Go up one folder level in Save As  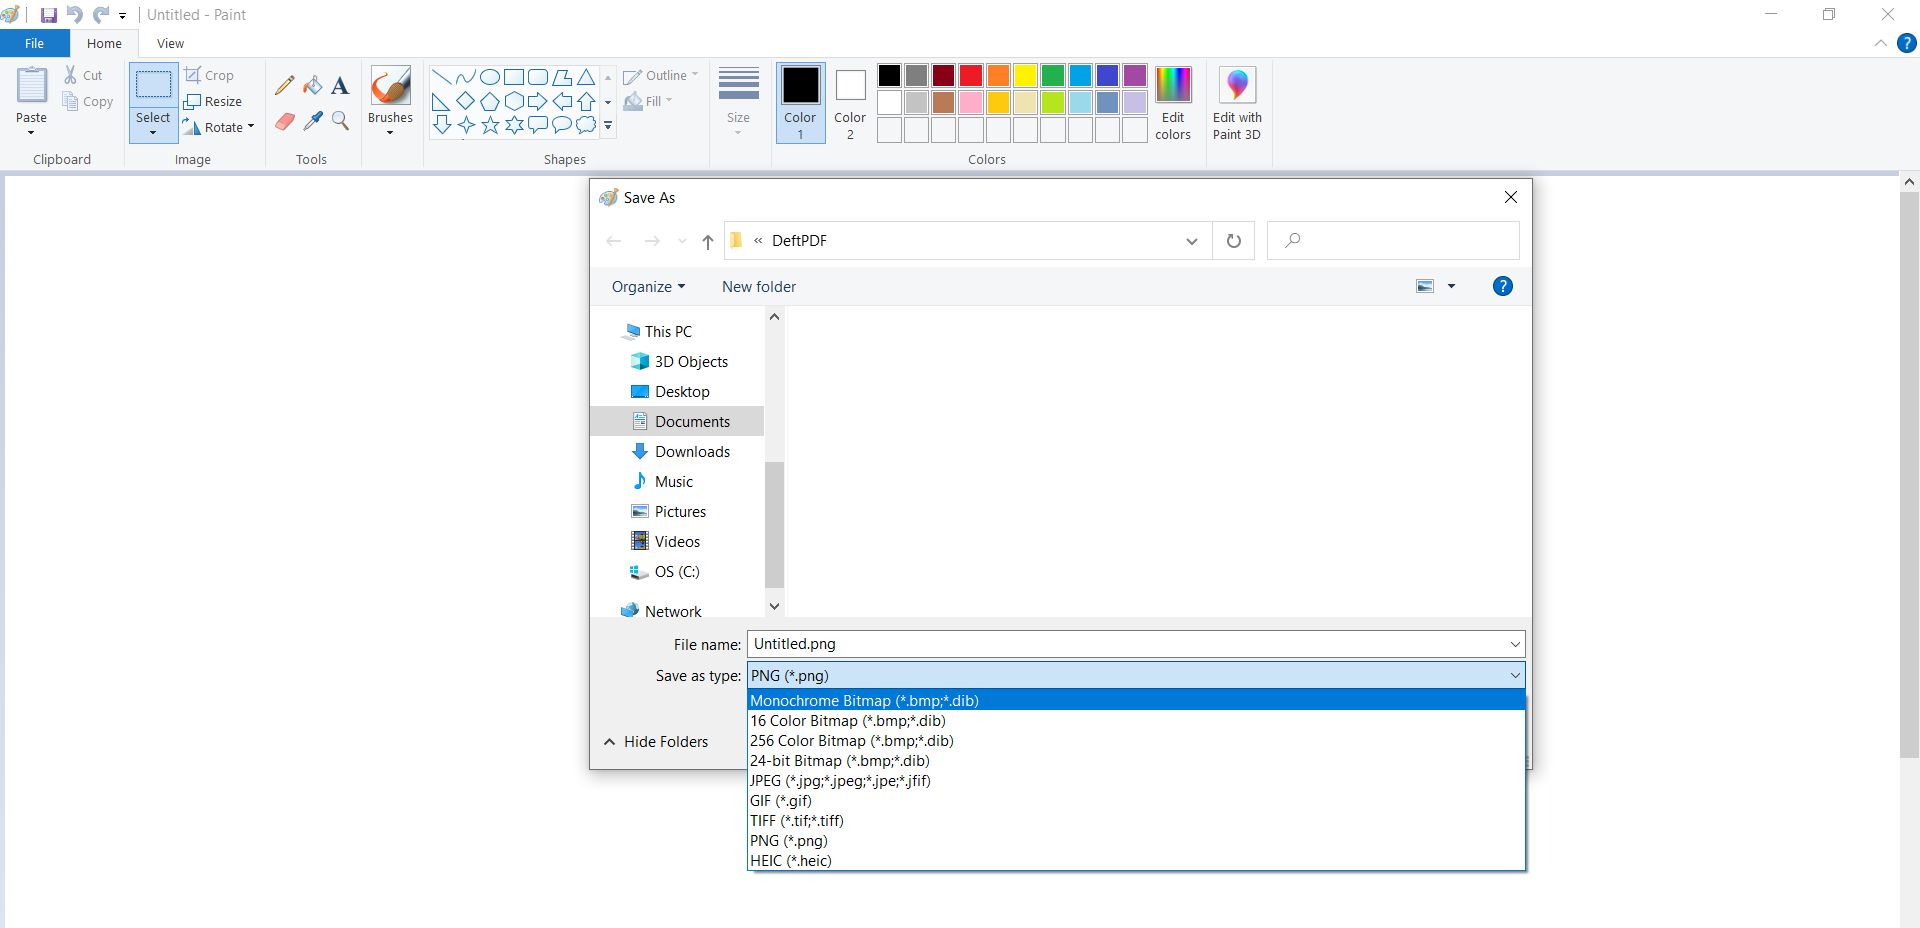[708, 241]
